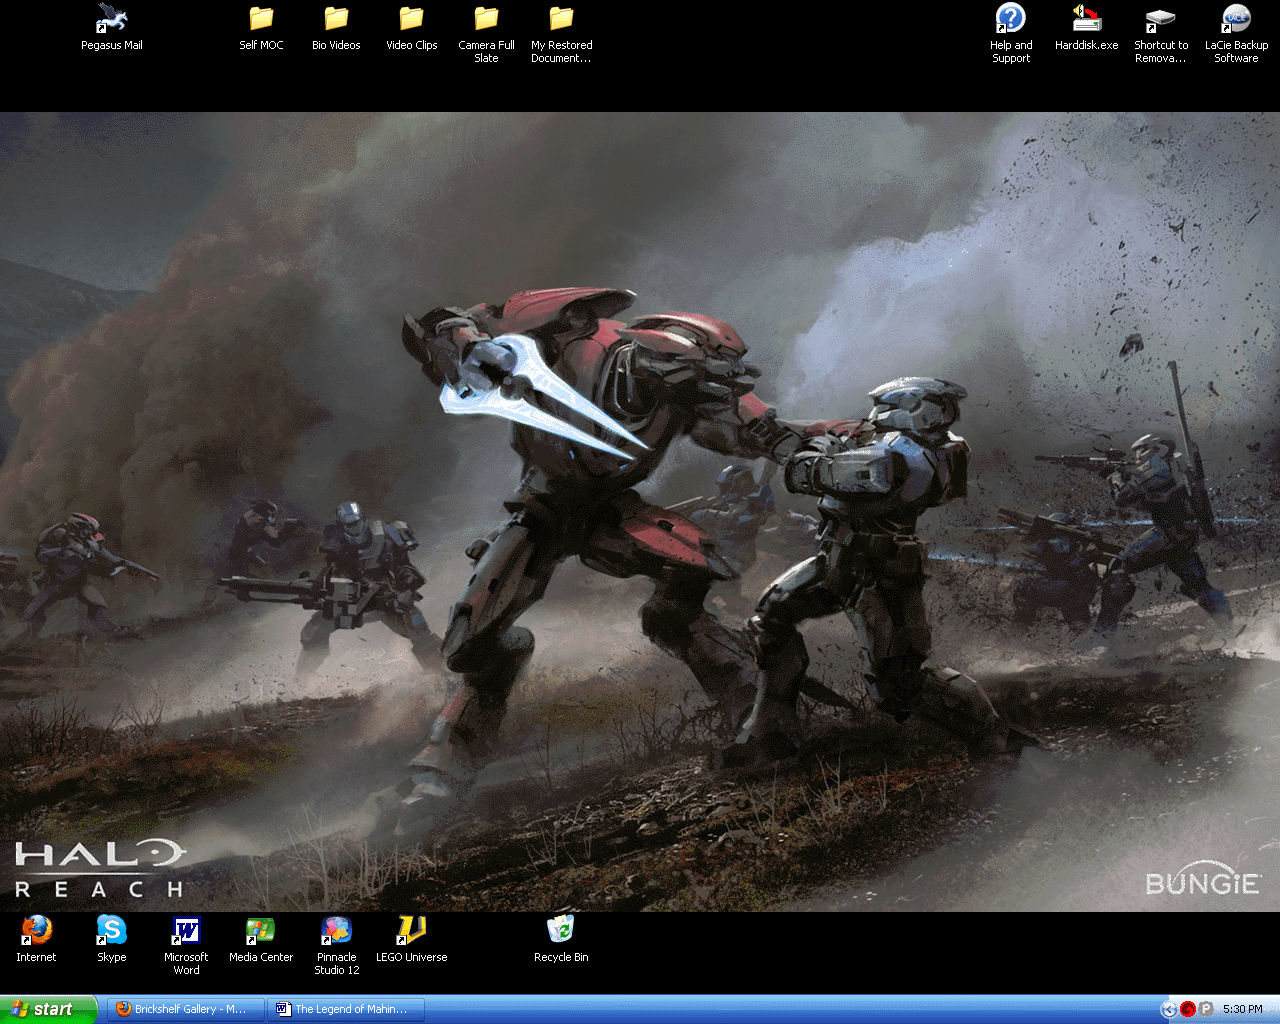
Task: Select the Bio Videos folder
Action: 336,20
